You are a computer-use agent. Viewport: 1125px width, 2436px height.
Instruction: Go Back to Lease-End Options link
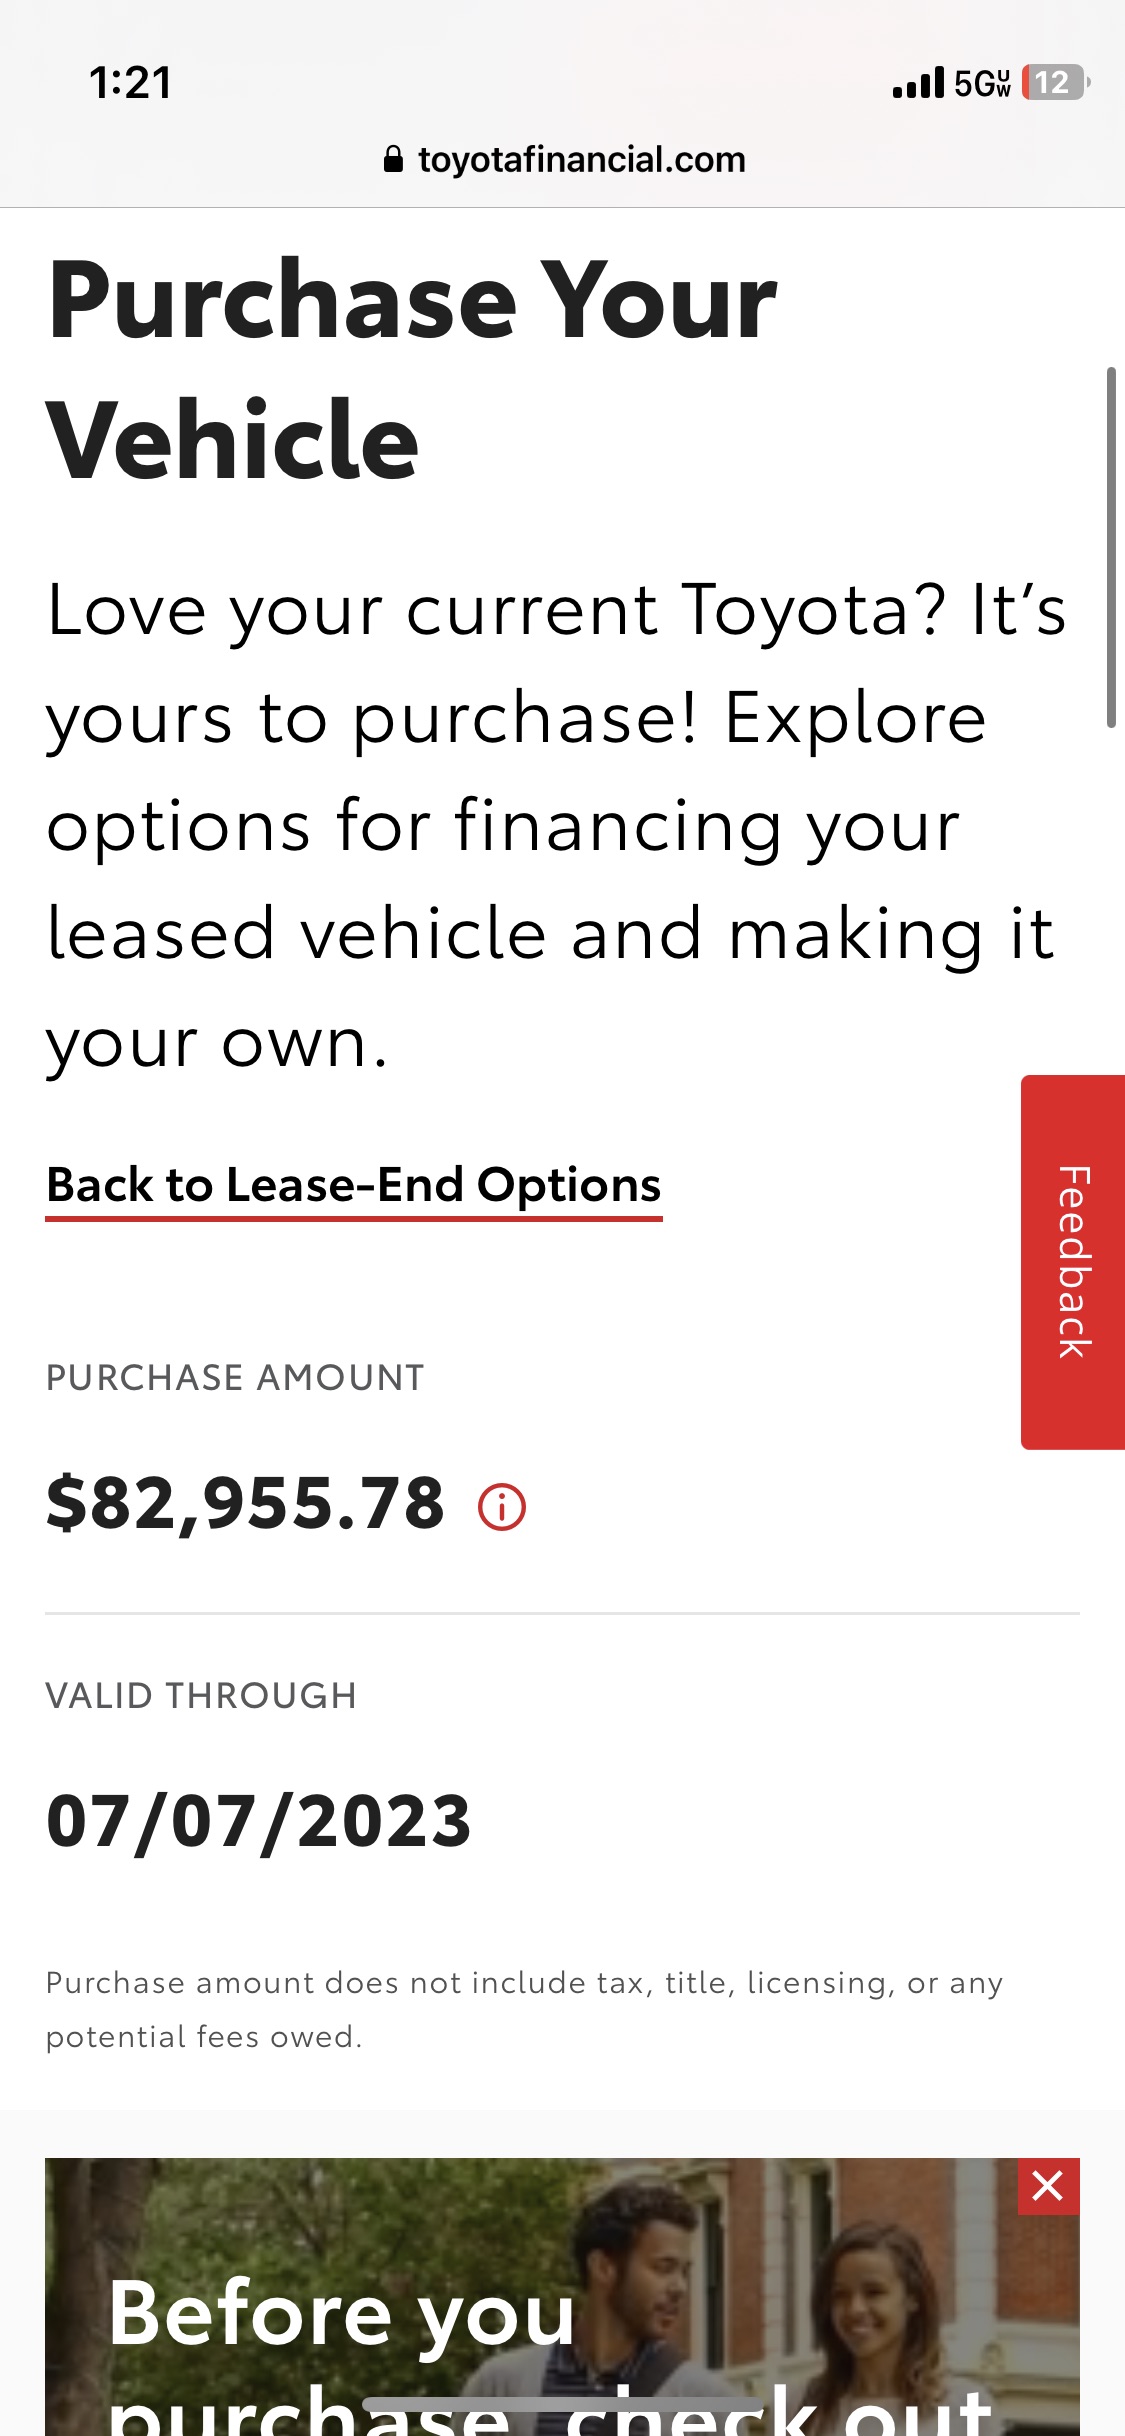tap(354, 1187)
